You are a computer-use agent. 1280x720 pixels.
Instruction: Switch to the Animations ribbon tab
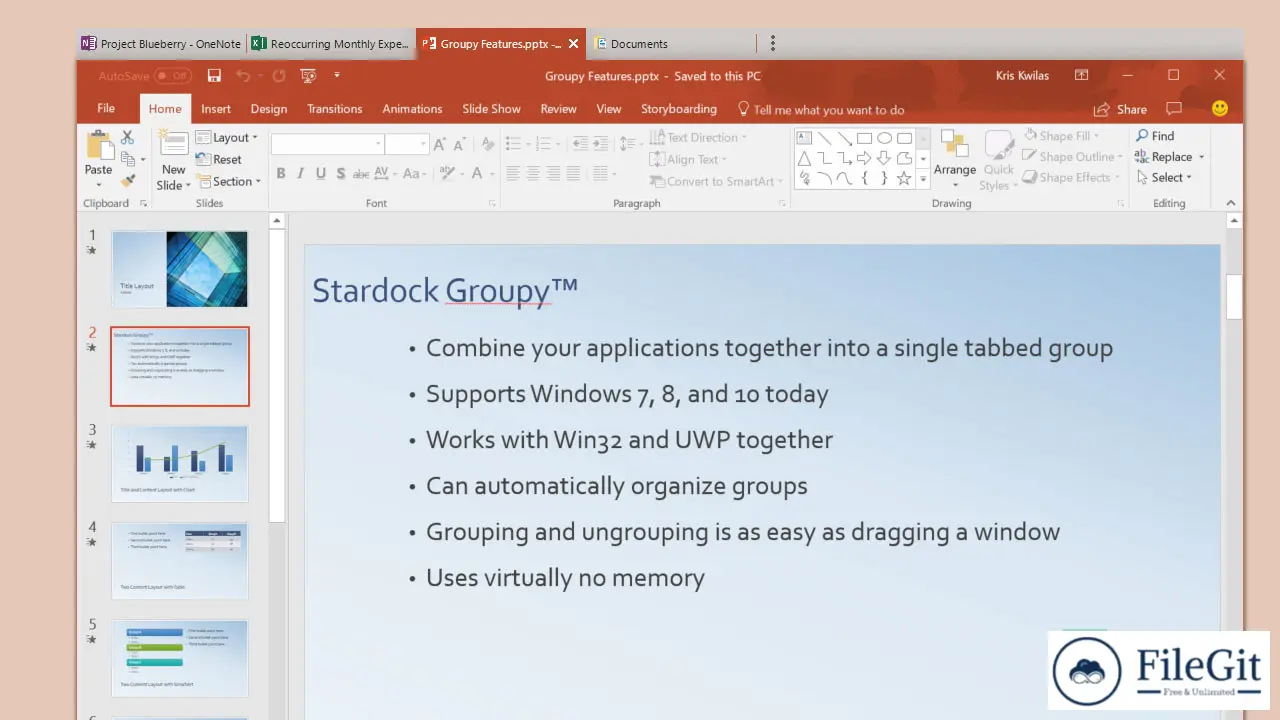pyautogui.click(x=412, y=109)
